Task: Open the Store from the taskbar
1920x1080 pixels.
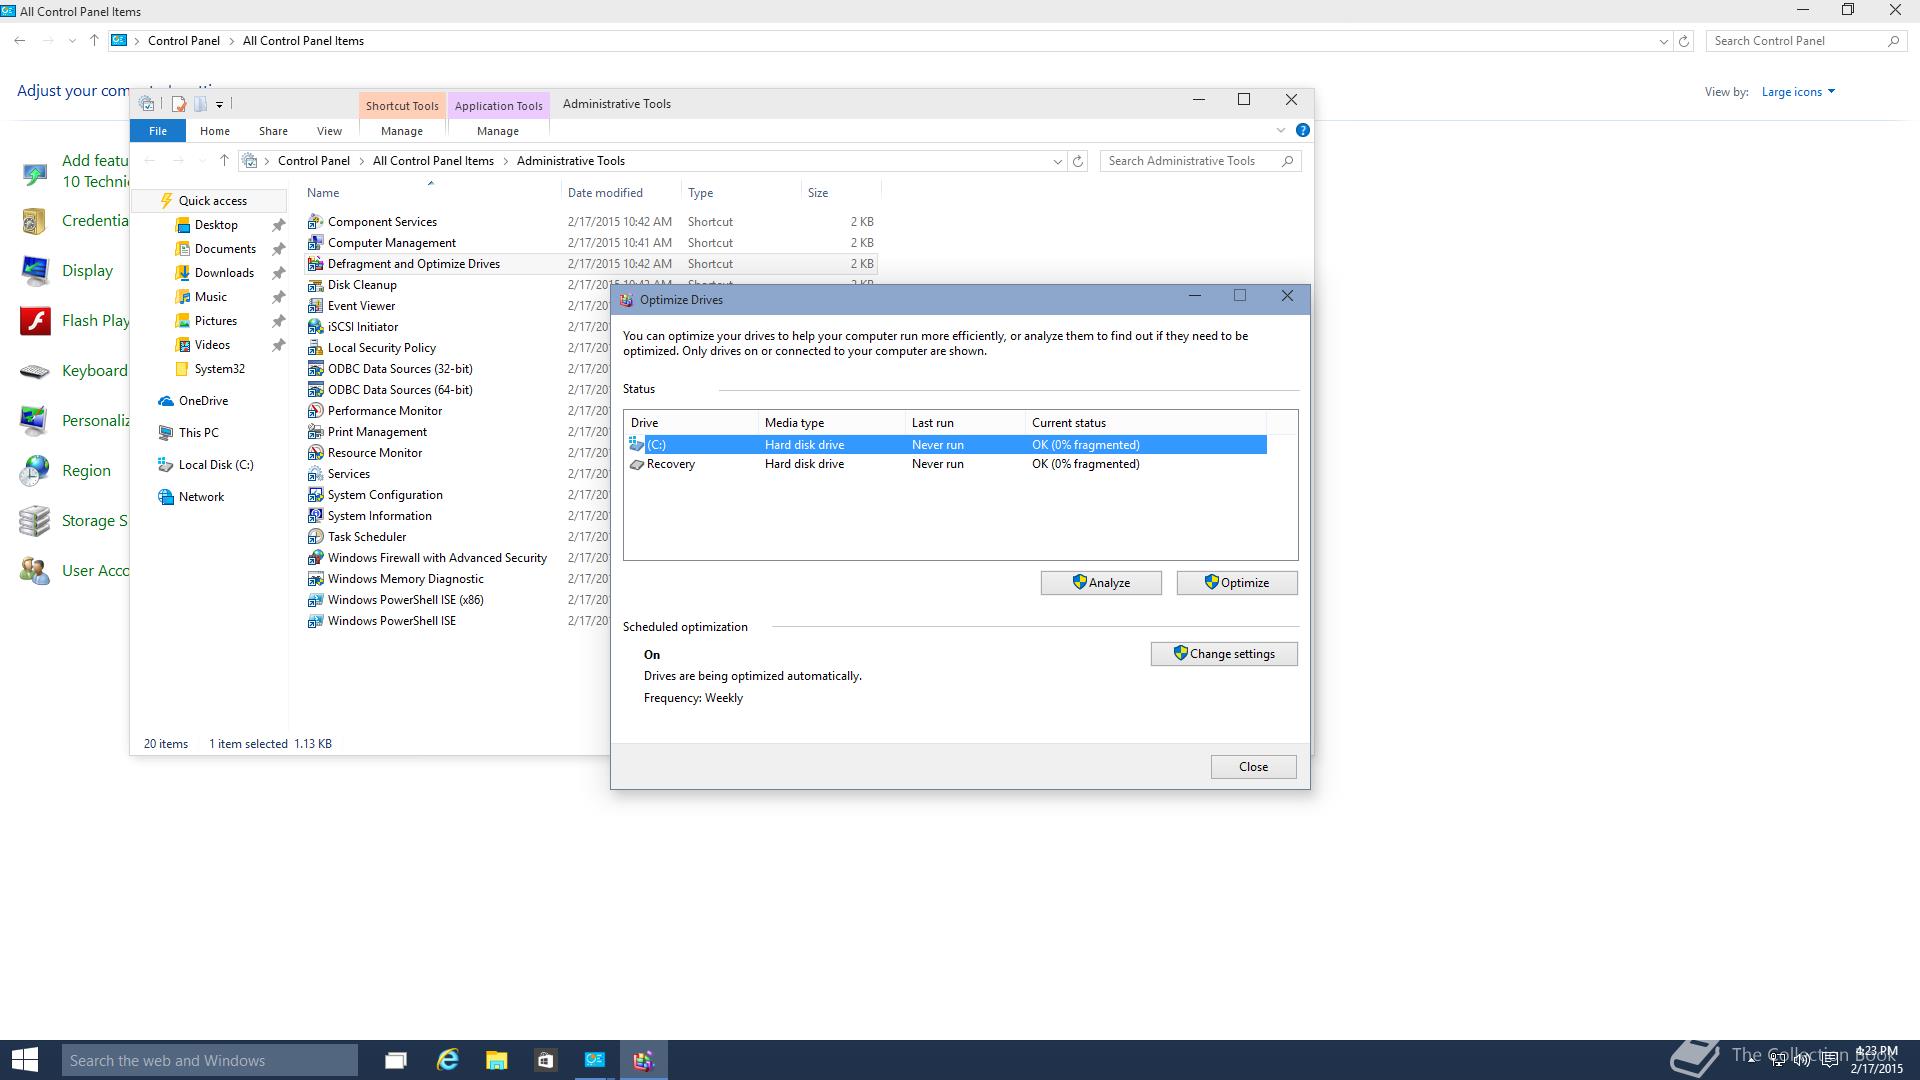Action: pyautogui.click(x=545, y=1060)
